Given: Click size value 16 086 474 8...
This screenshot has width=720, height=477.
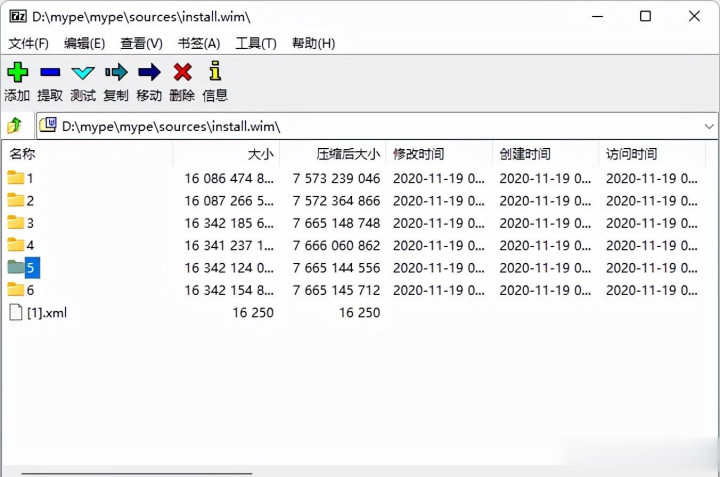Looking at the screenshot, I should pos(229,178).
